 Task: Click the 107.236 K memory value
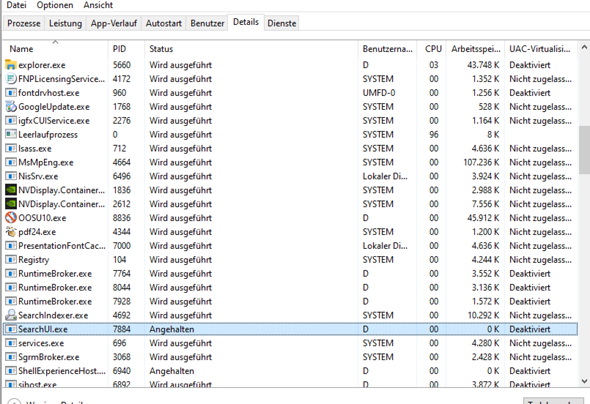[x=481, y=162]
